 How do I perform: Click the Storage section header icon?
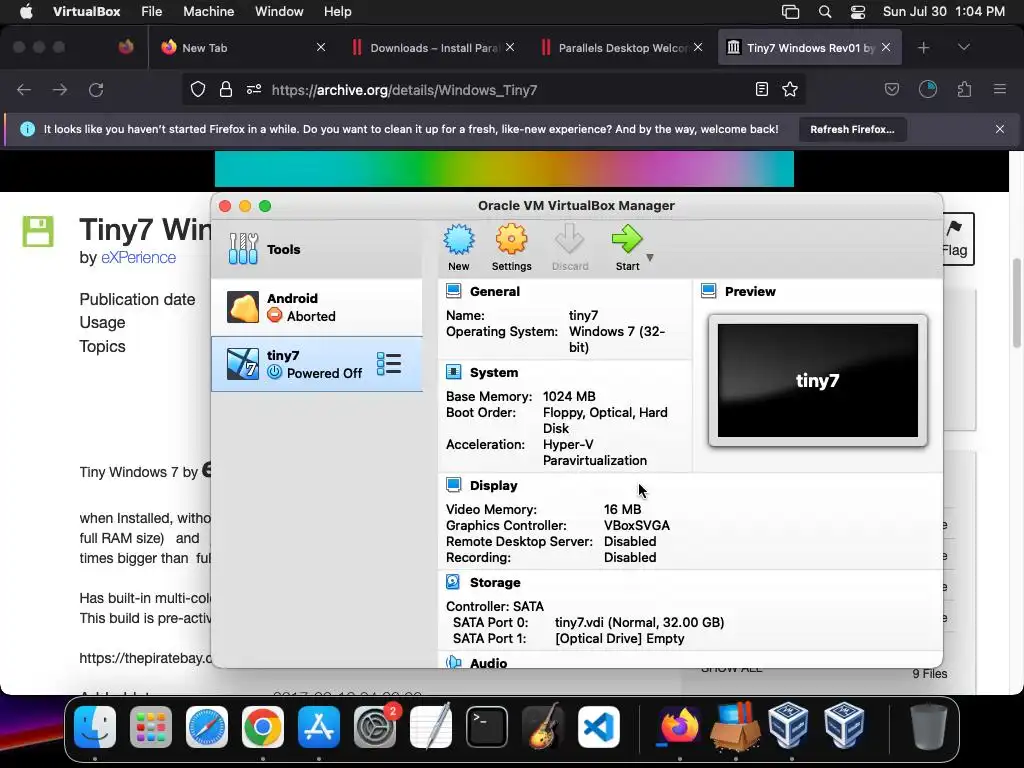453,581
